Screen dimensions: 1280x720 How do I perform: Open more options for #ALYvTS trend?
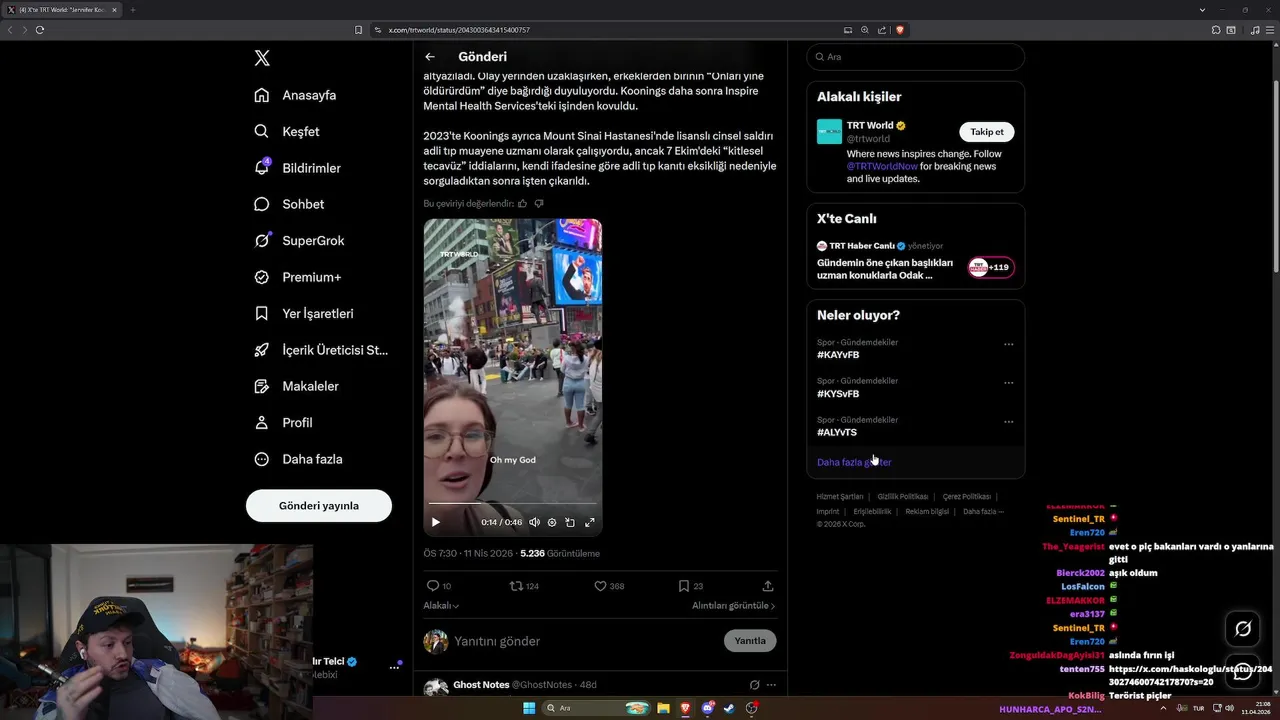click(x=1009, y=422)
